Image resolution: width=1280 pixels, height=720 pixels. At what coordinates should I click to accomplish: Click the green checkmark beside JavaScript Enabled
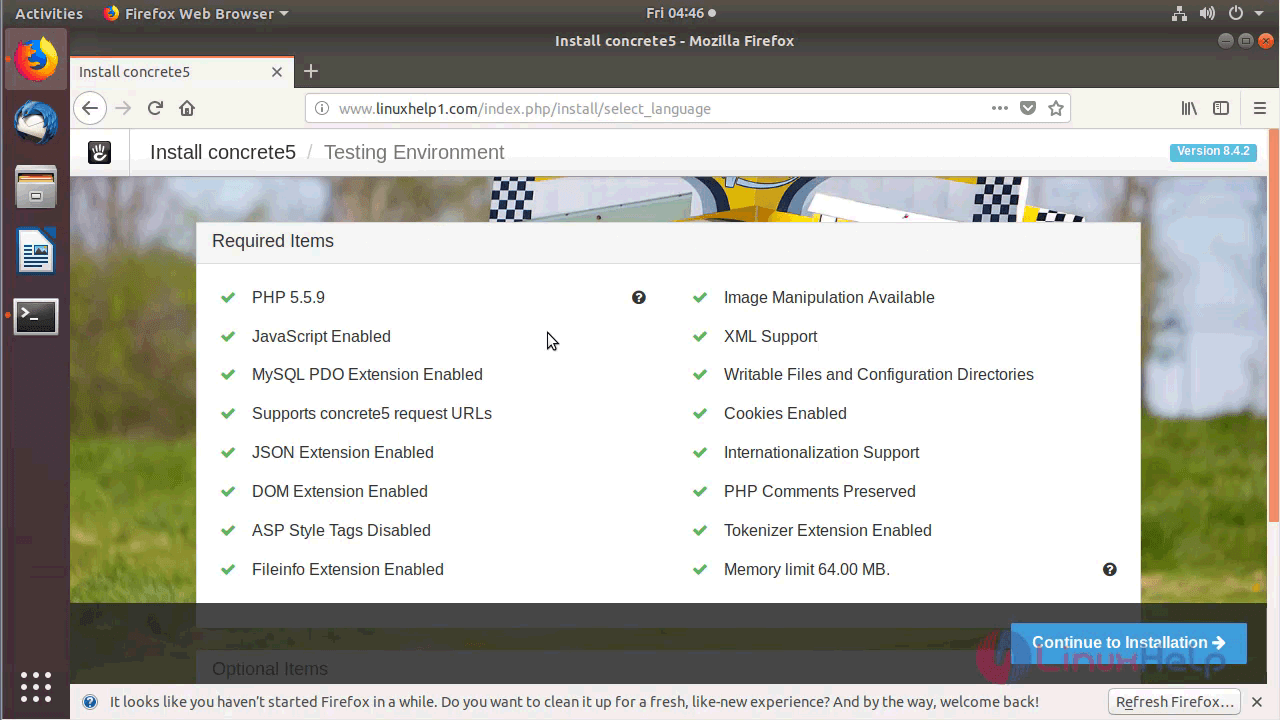[x=228, y=336]
